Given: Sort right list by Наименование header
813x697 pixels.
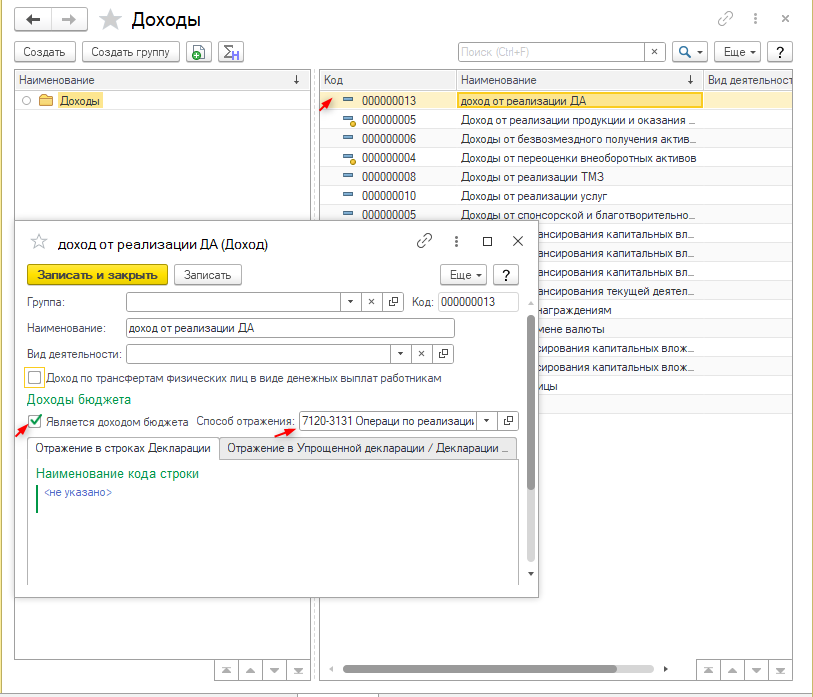Looking at the screenshot, I should tap(579, 80).
